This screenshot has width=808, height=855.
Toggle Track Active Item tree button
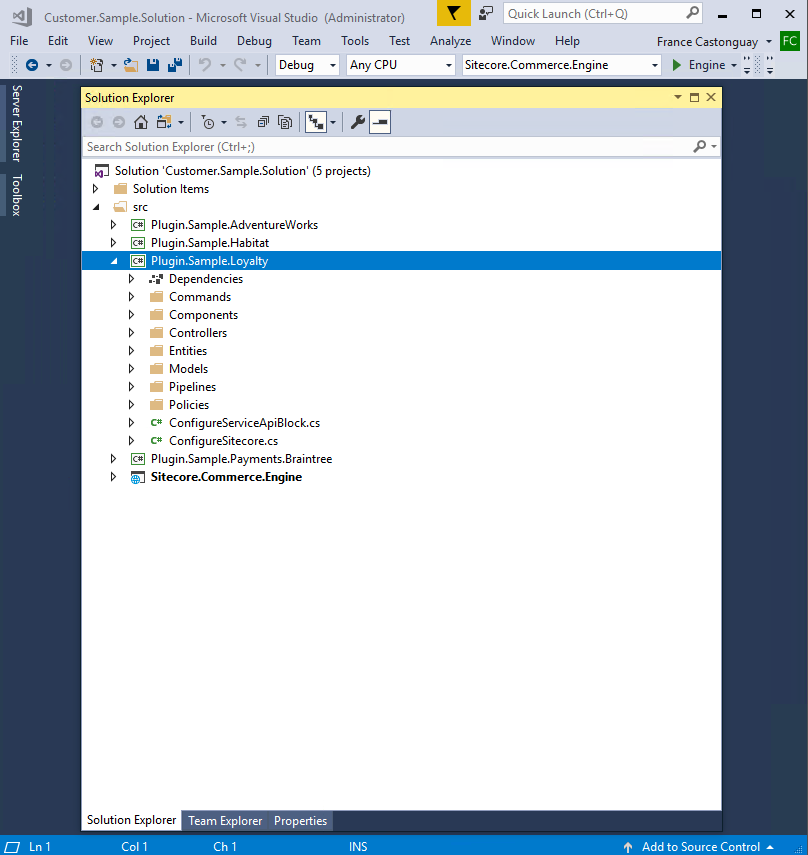click(x=316, y=122)
